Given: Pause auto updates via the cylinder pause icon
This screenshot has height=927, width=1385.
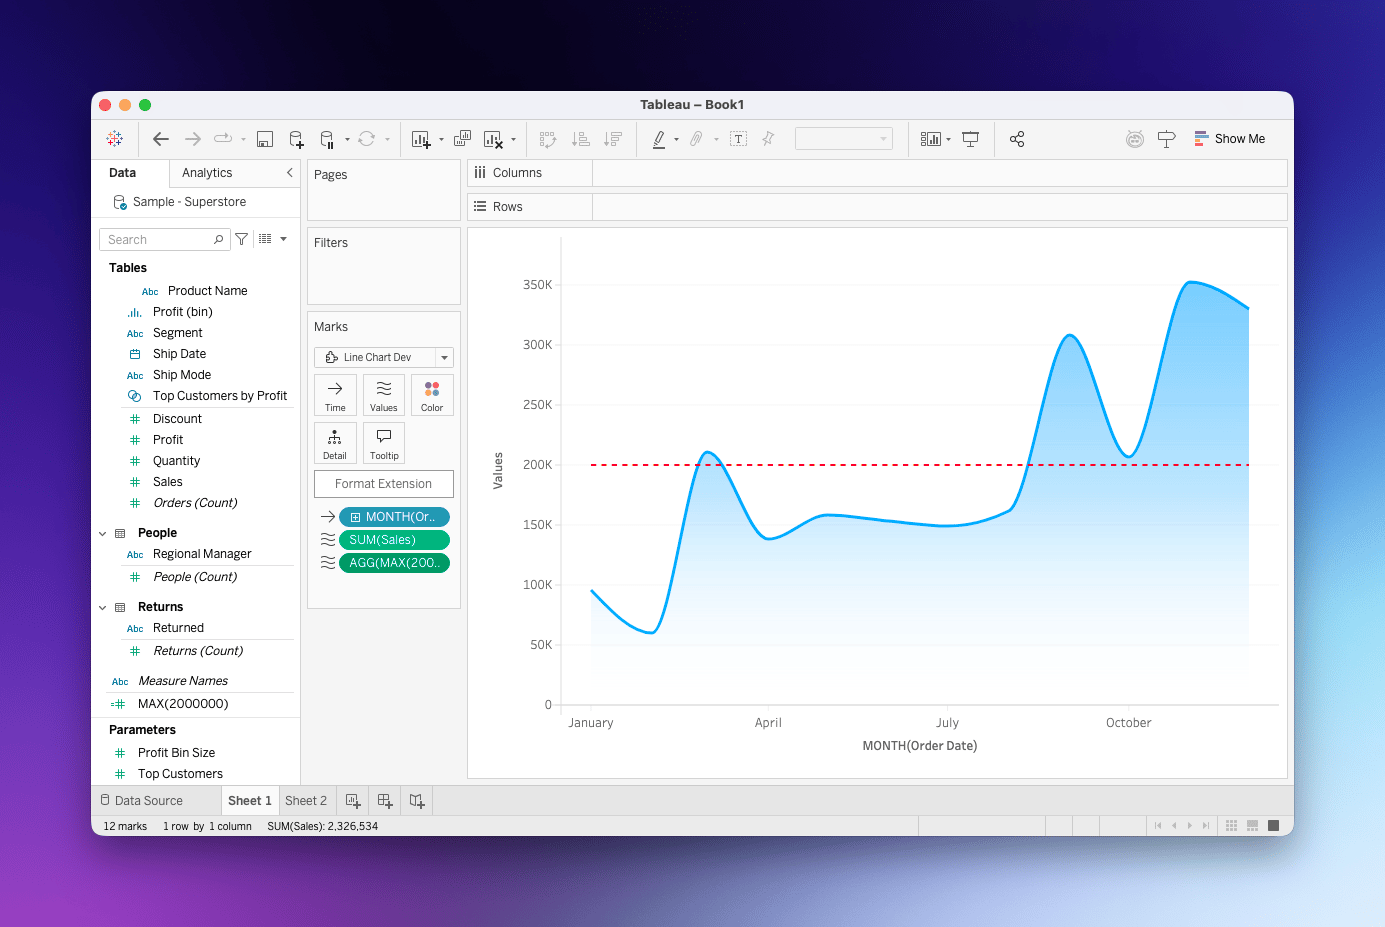Looking at the screenshot, I should pyautogui.click(x=327, y=139).
